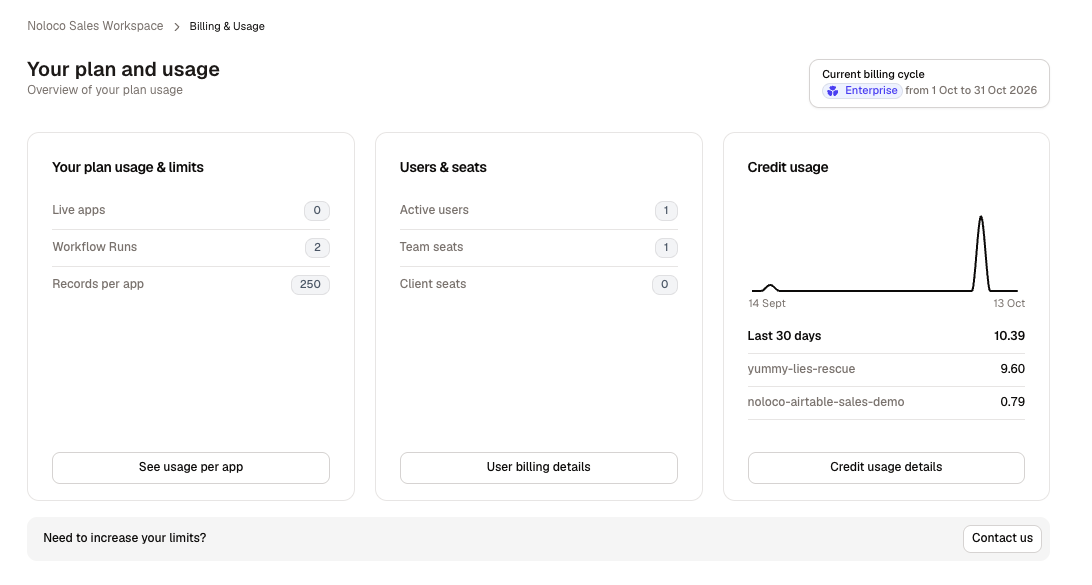Image resolution: width=1092 pixels, height=585 pixels.
Task: Click the Records per app 250 badge
Action: (x=310, y=284)
